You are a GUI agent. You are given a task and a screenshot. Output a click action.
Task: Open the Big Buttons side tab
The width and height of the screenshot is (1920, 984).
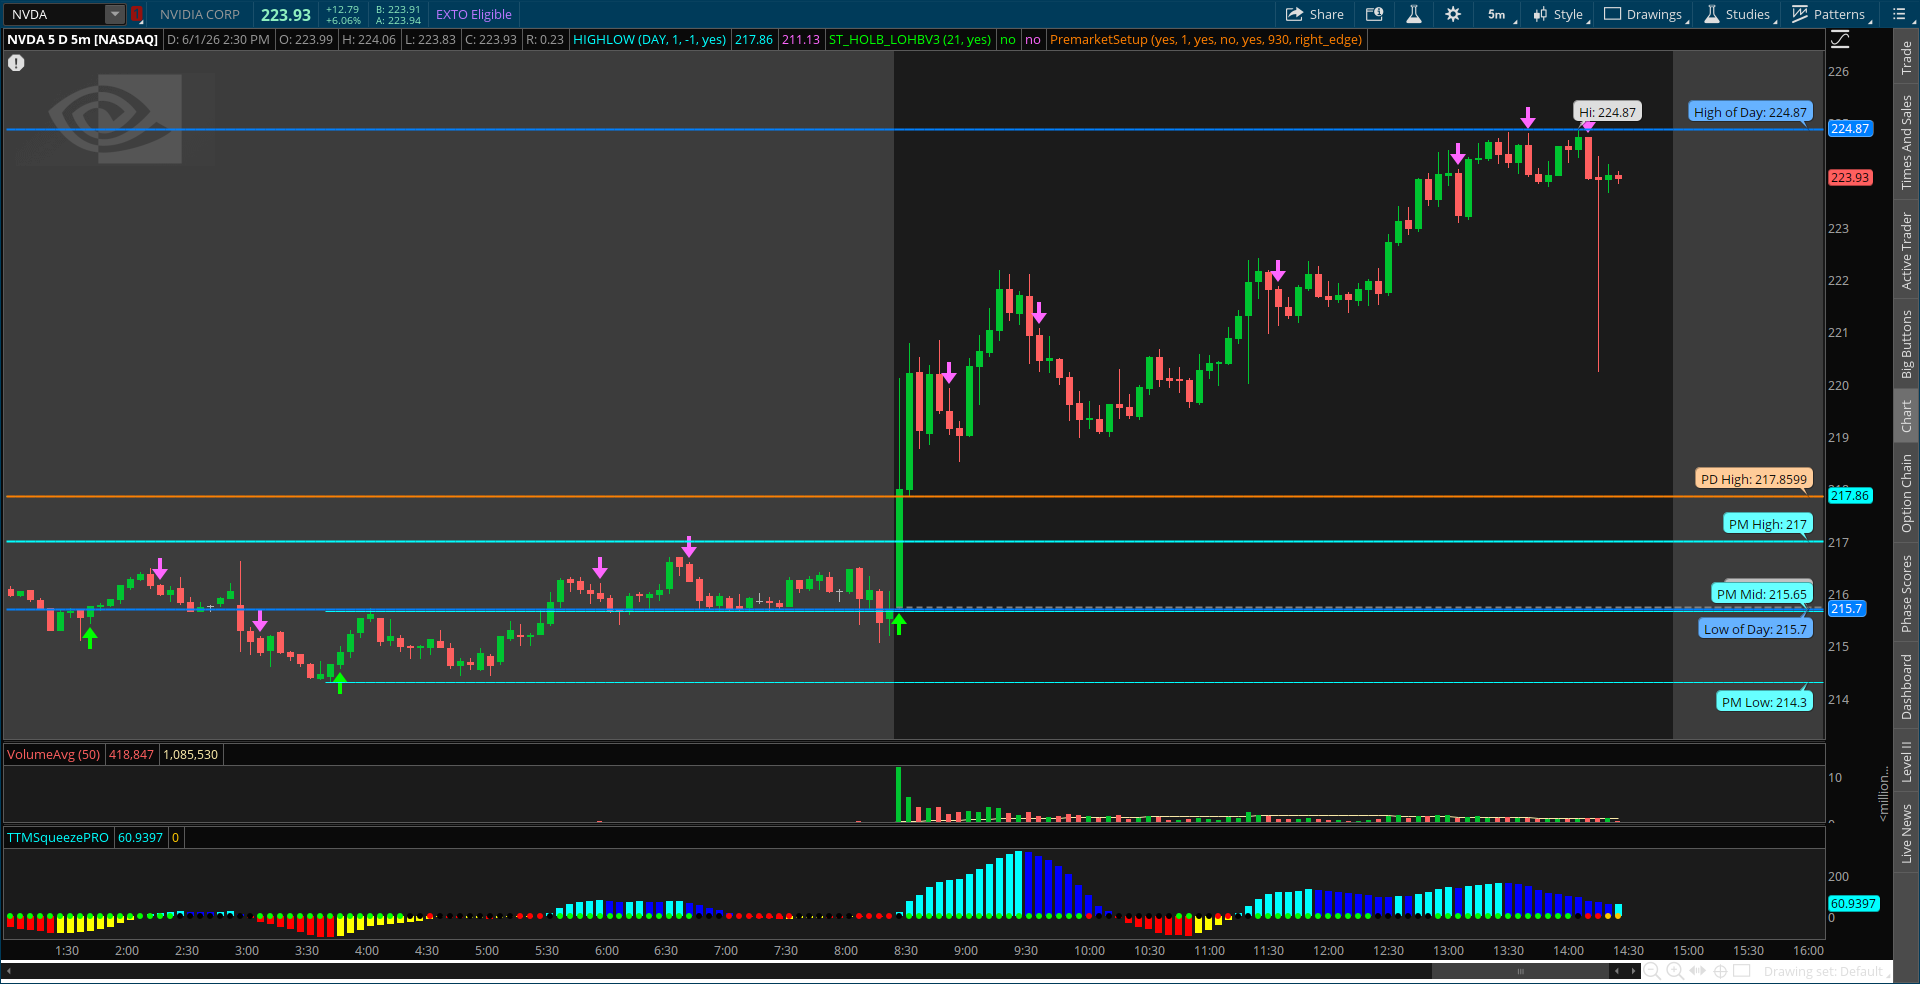[x=1907, y=344]
